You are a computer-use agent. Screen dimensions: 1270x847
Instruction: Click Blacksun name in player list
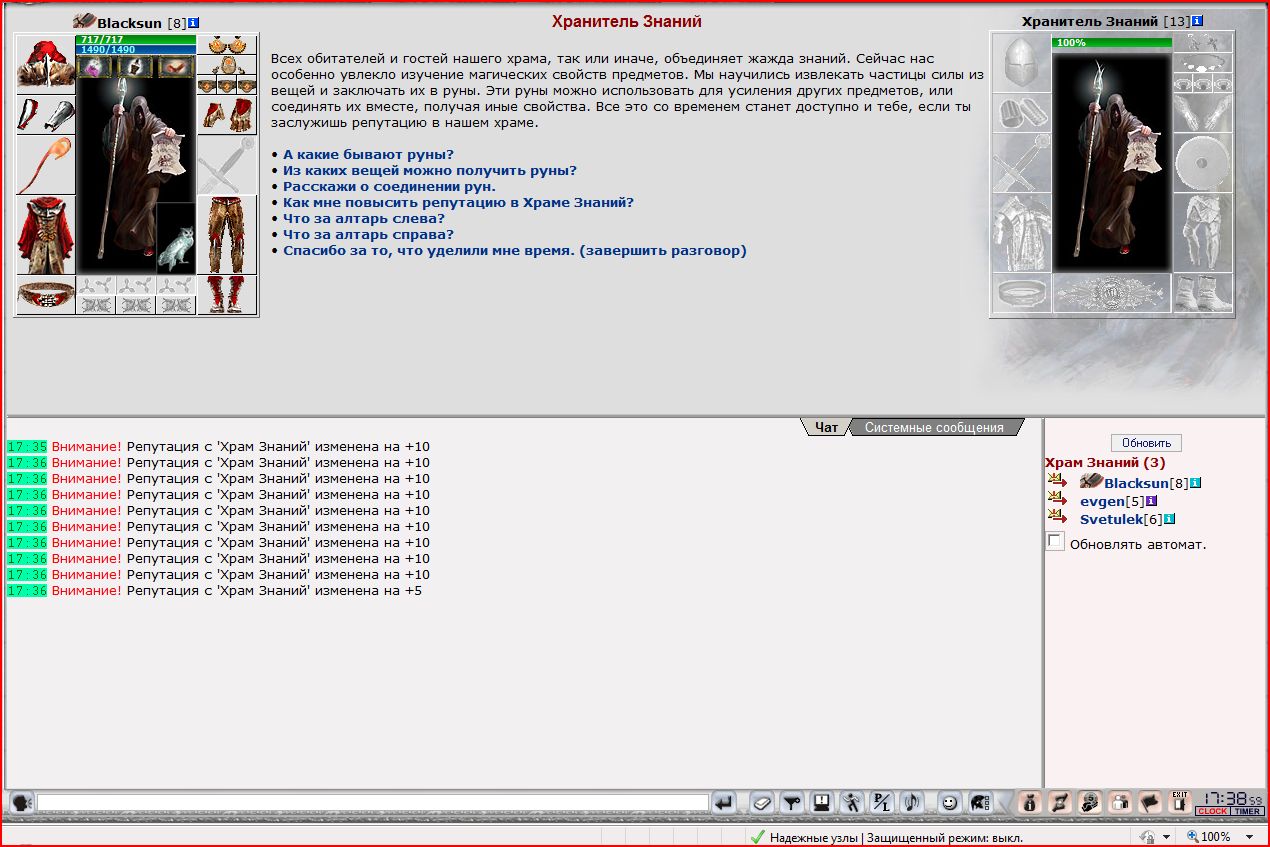[1136, 483]
